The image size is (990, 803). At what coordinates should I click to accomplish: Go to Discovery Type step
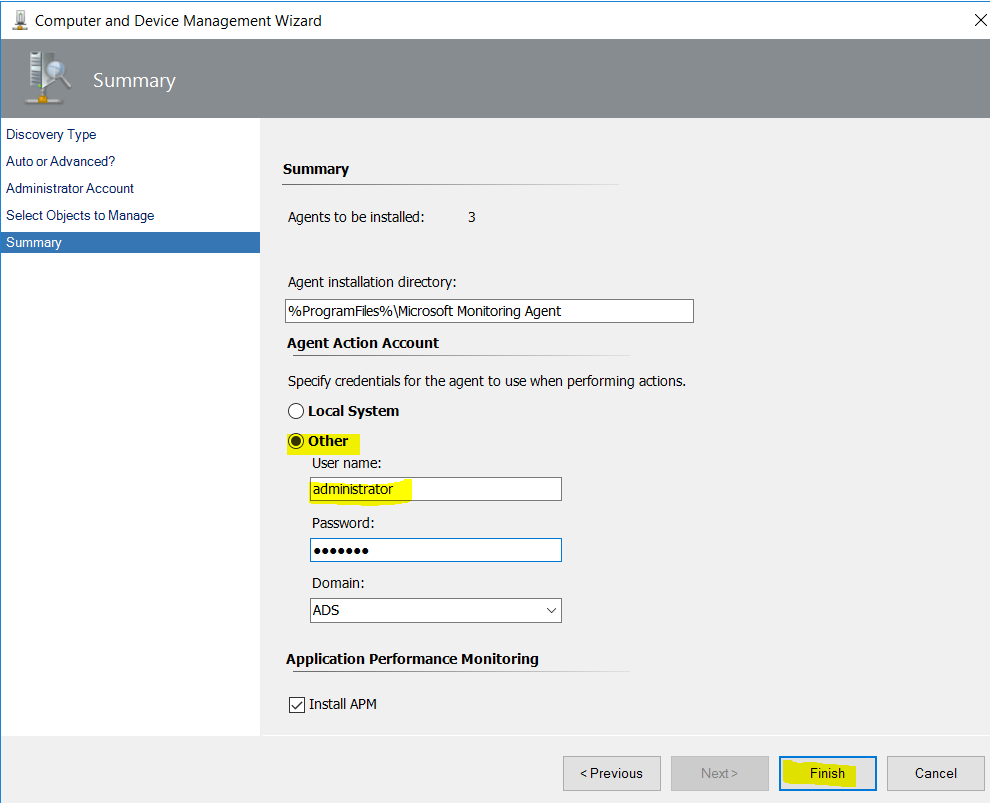[x=51, y=134]
